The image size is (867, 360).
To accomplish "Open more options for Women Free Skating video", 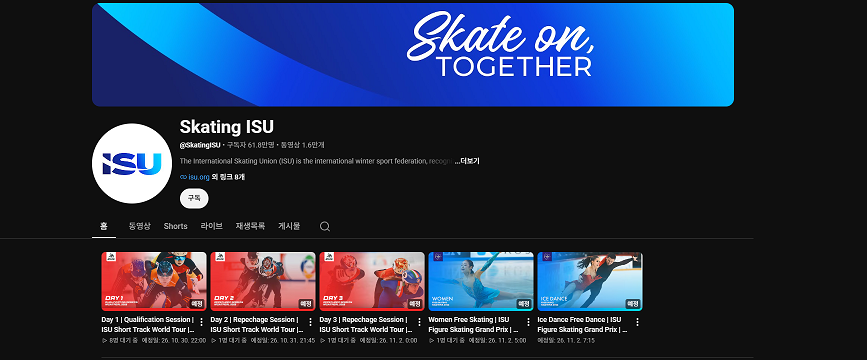I will pos(528,322).
